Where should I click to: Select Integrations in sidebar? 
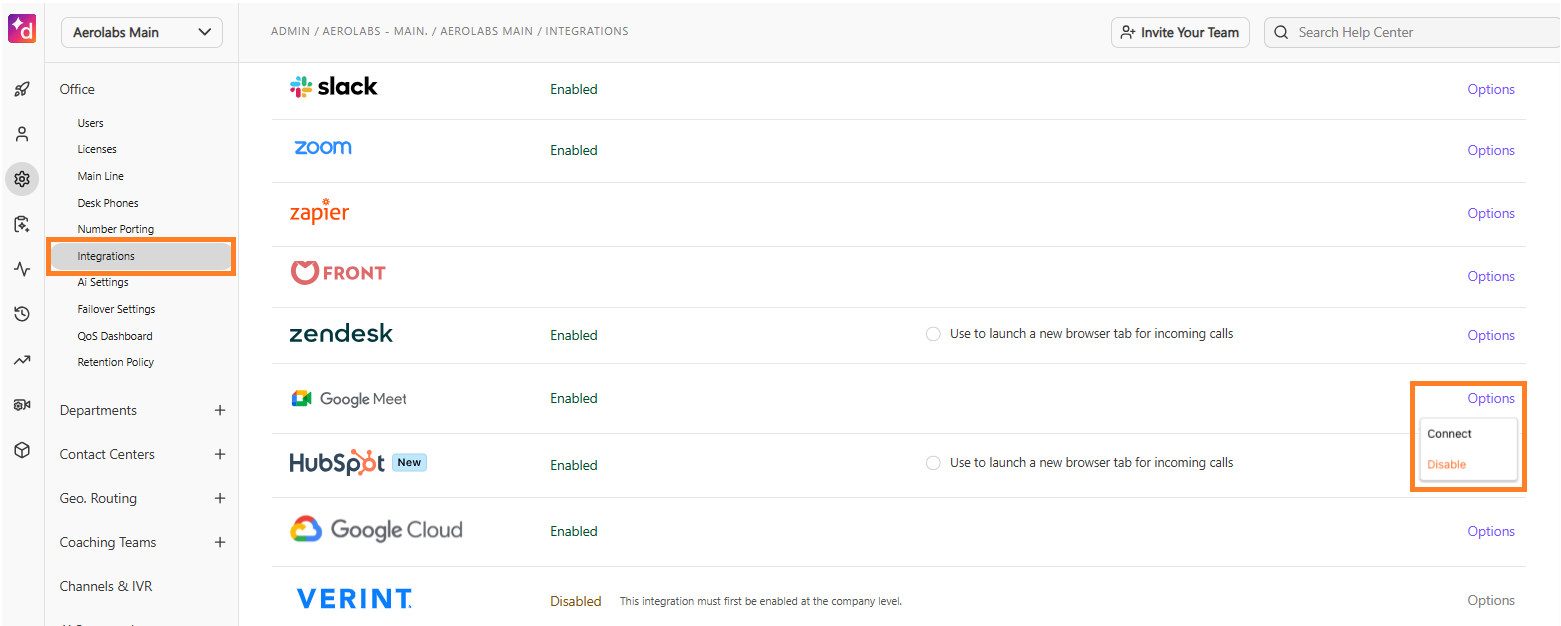[141, 256]
